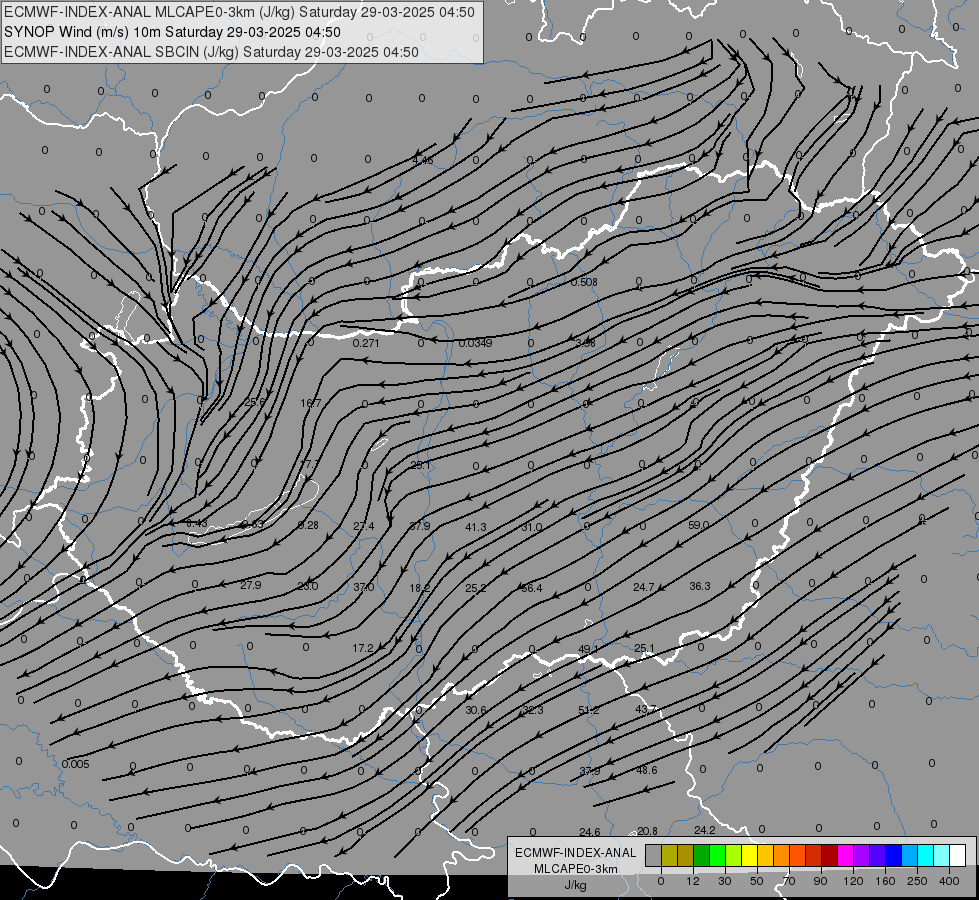Click the map value 49.1
This screenshot has height=900, width=979.
[588, 650]
